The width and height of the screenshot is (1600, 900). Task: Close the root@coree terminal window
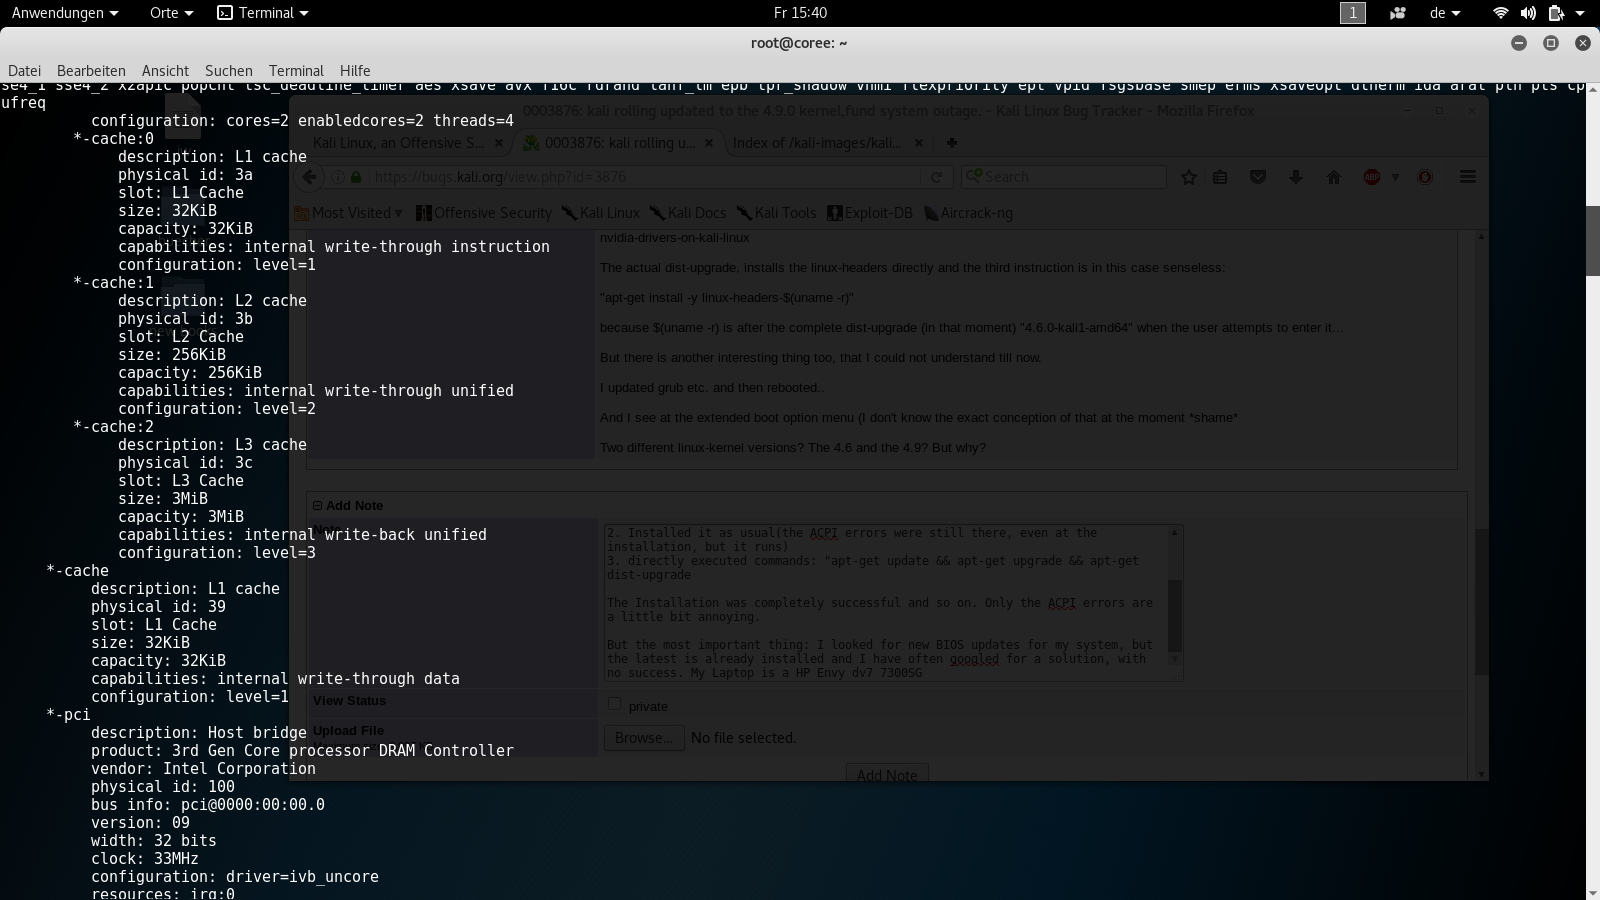click(1582, 43)
